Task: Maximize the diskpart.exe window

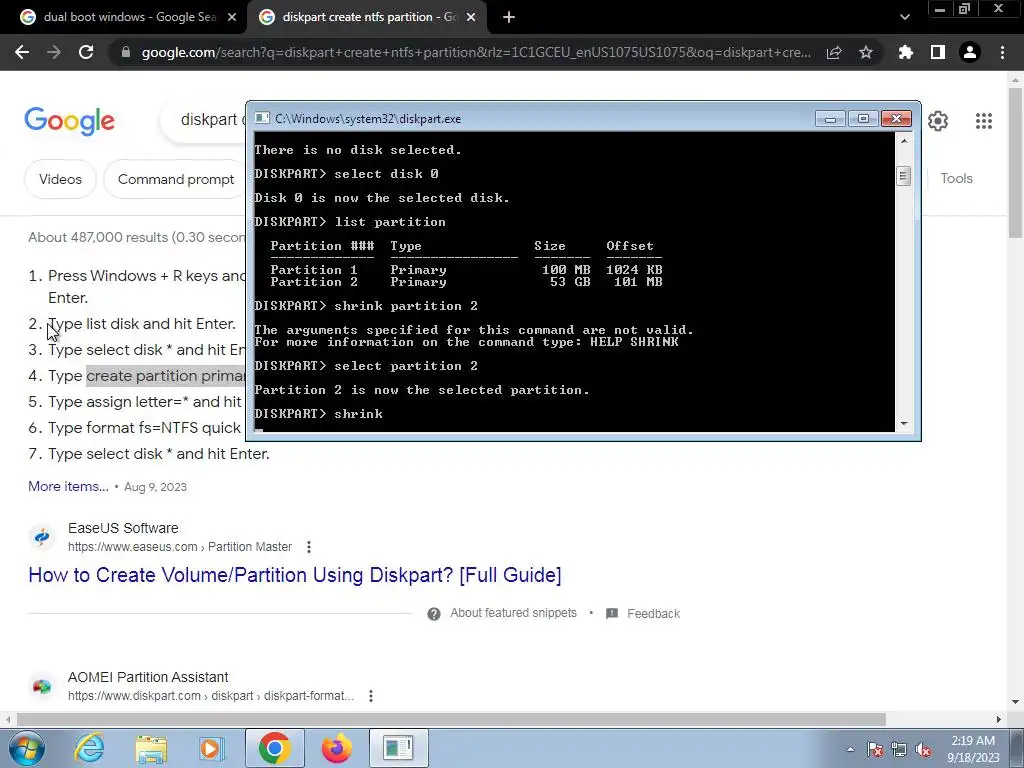Action: point(863,118)
